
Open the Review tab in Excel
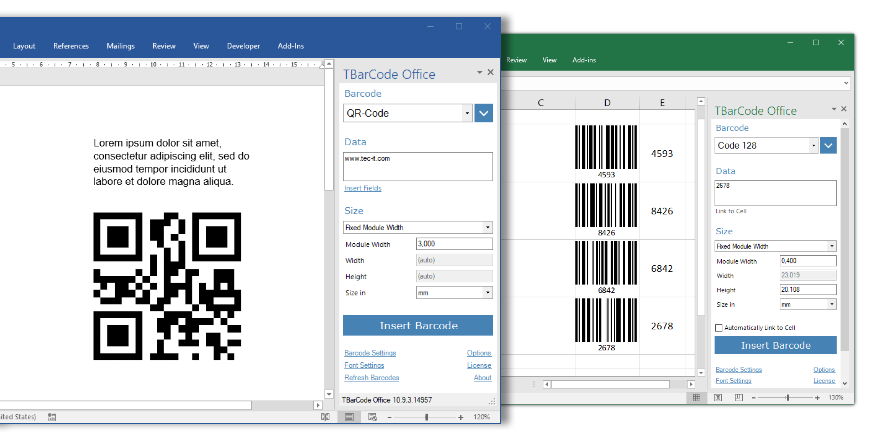[x=516, y=60]
